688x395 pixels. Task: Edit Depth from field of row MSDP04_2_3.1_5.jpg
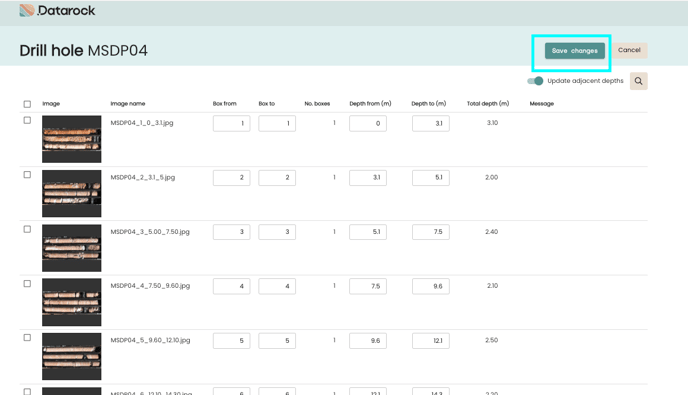[x=368, y=178]
